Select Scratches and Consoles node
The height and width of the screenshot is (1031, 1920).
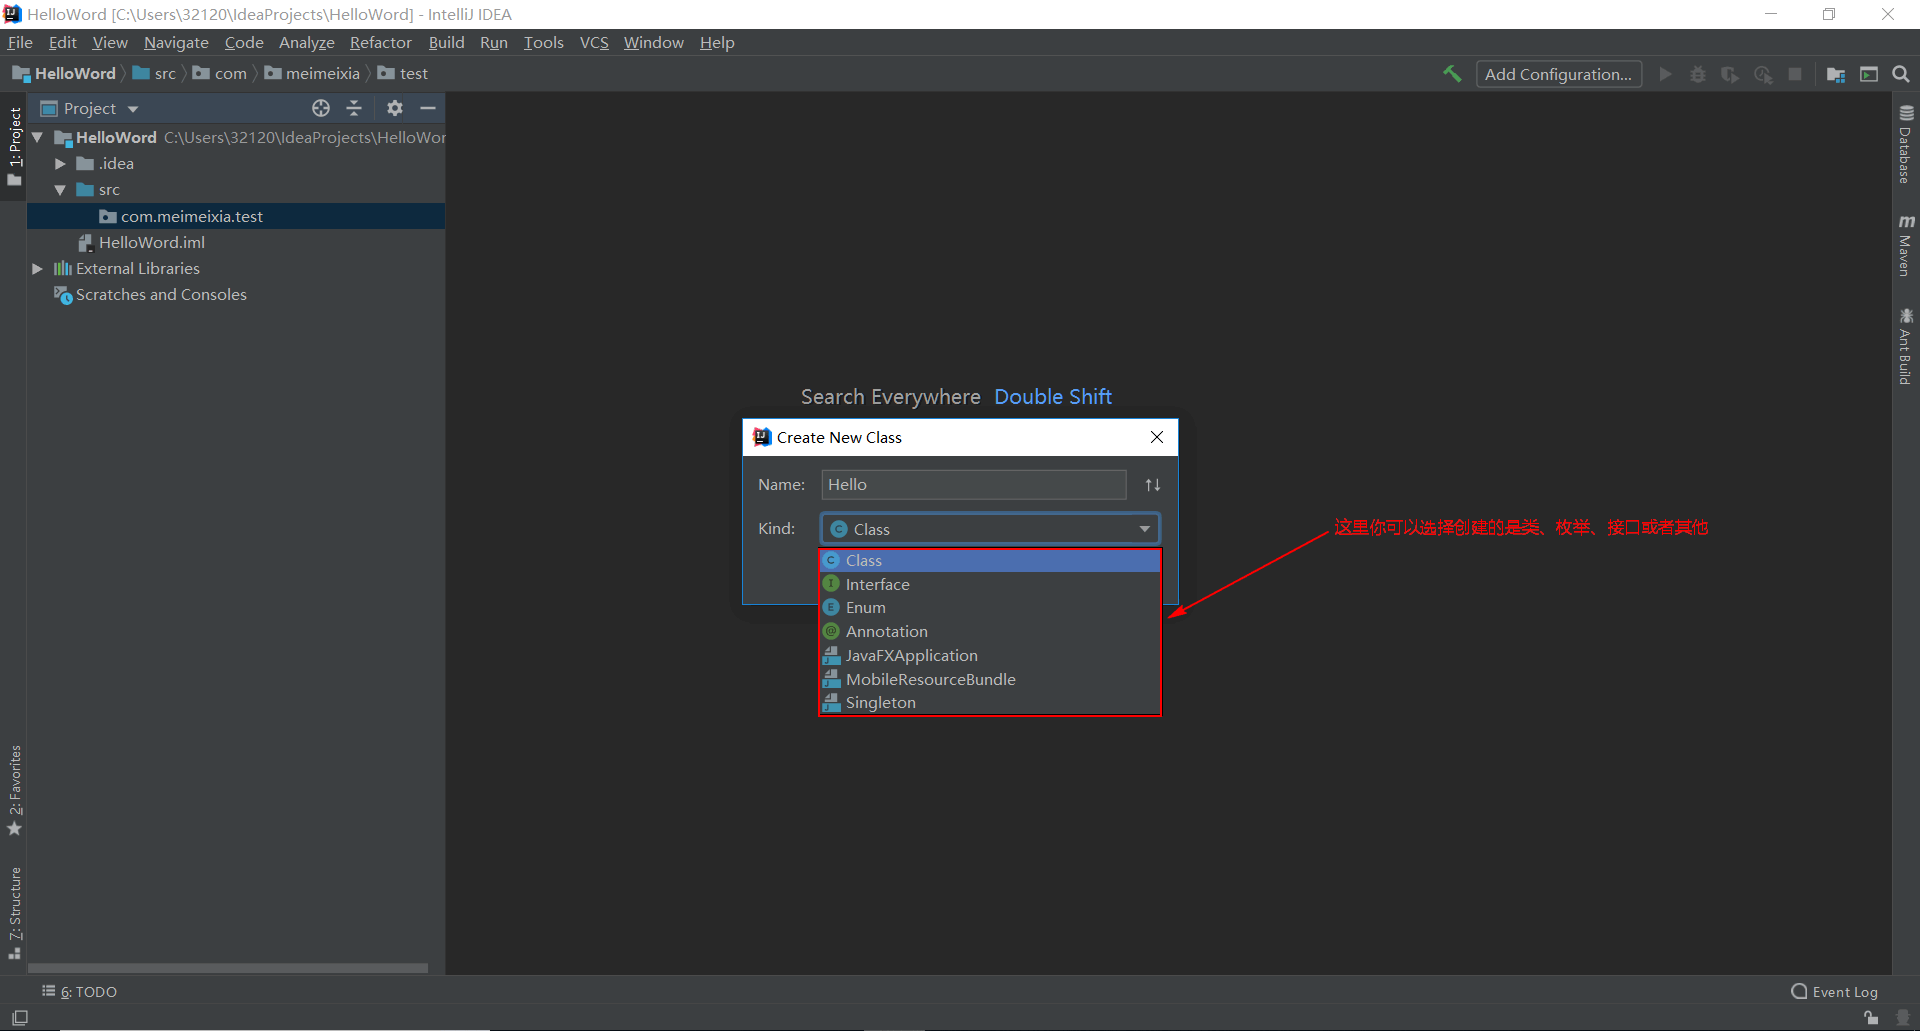pos(150,295)
